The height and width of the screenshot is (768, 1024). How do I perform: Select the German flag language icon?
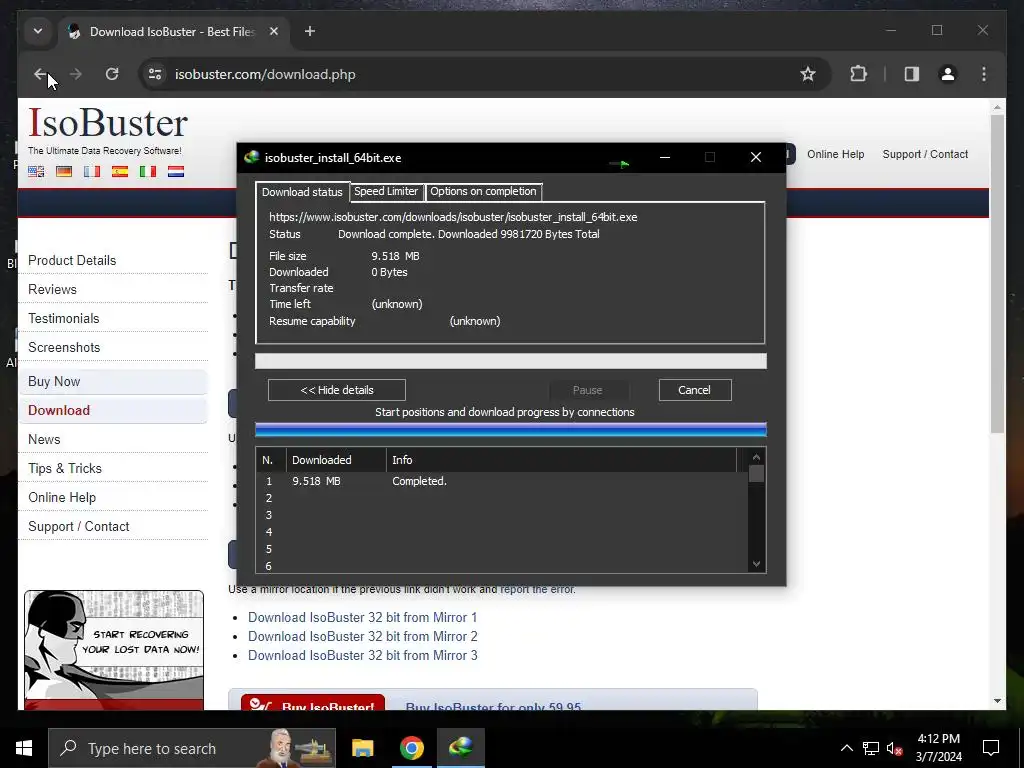pyautogui.click(x=64, y=172)
